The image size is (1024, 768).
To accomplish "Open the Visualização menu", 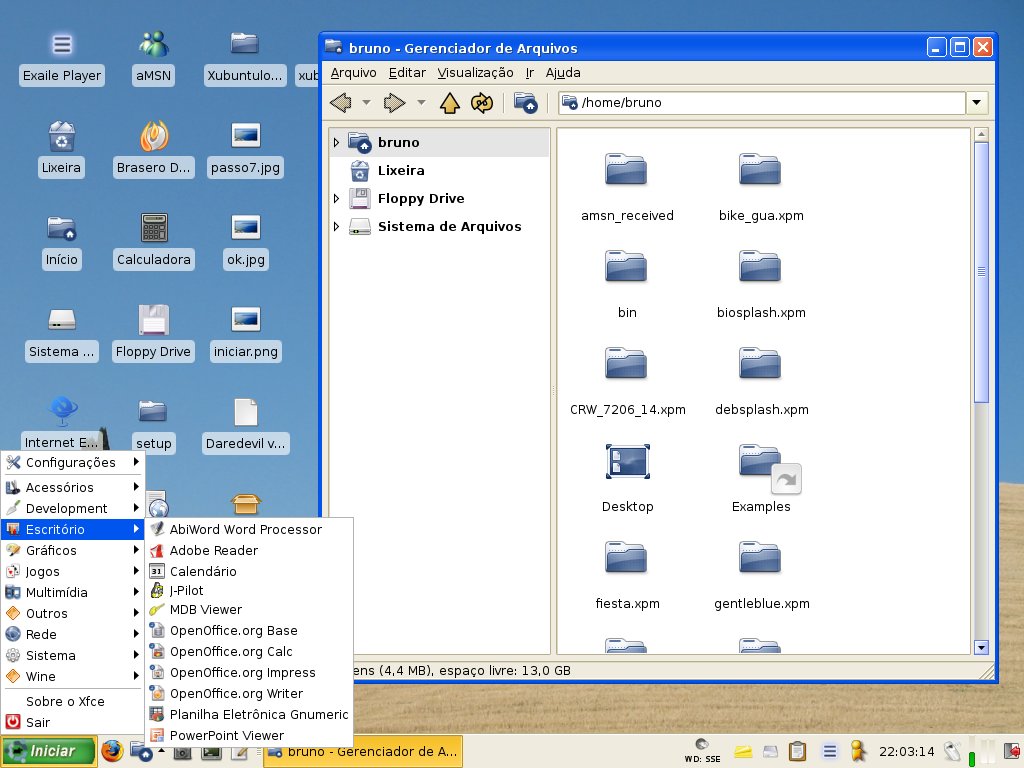I will point(475,72).
